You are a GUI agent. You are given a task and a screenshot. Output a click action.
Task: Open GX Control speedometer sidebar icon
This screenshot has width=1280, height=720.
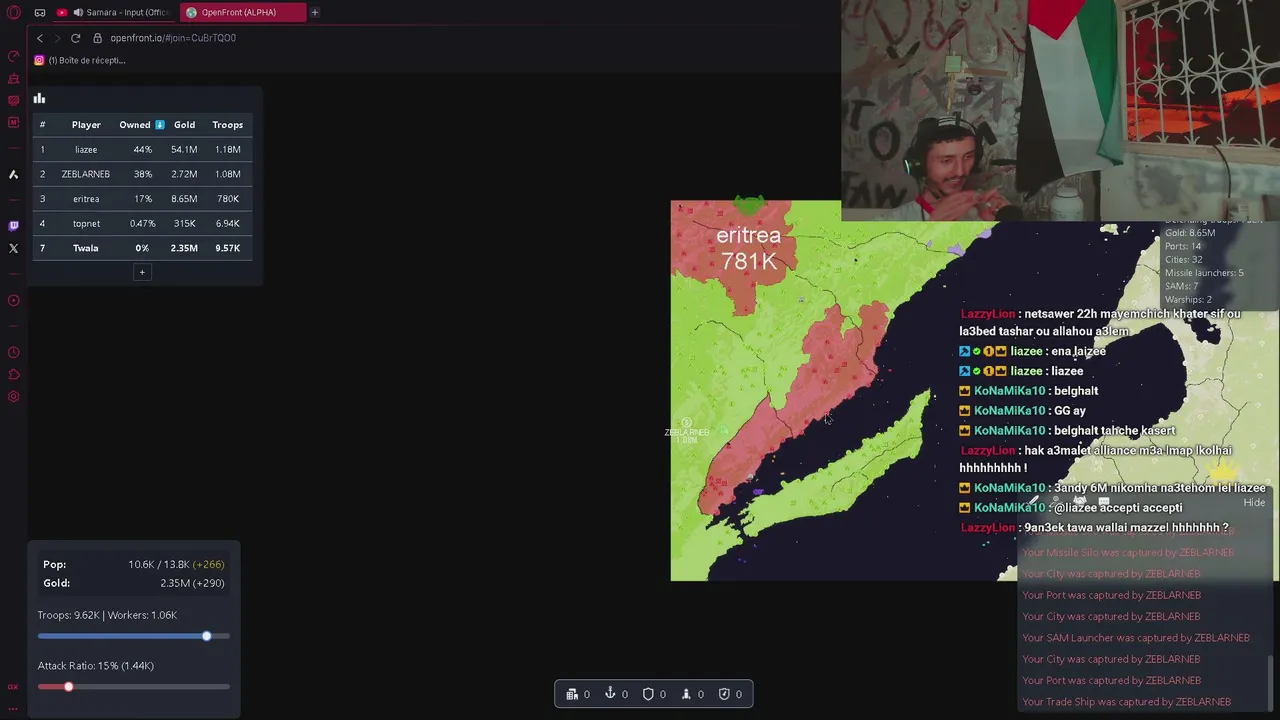(x=13, y=56)
